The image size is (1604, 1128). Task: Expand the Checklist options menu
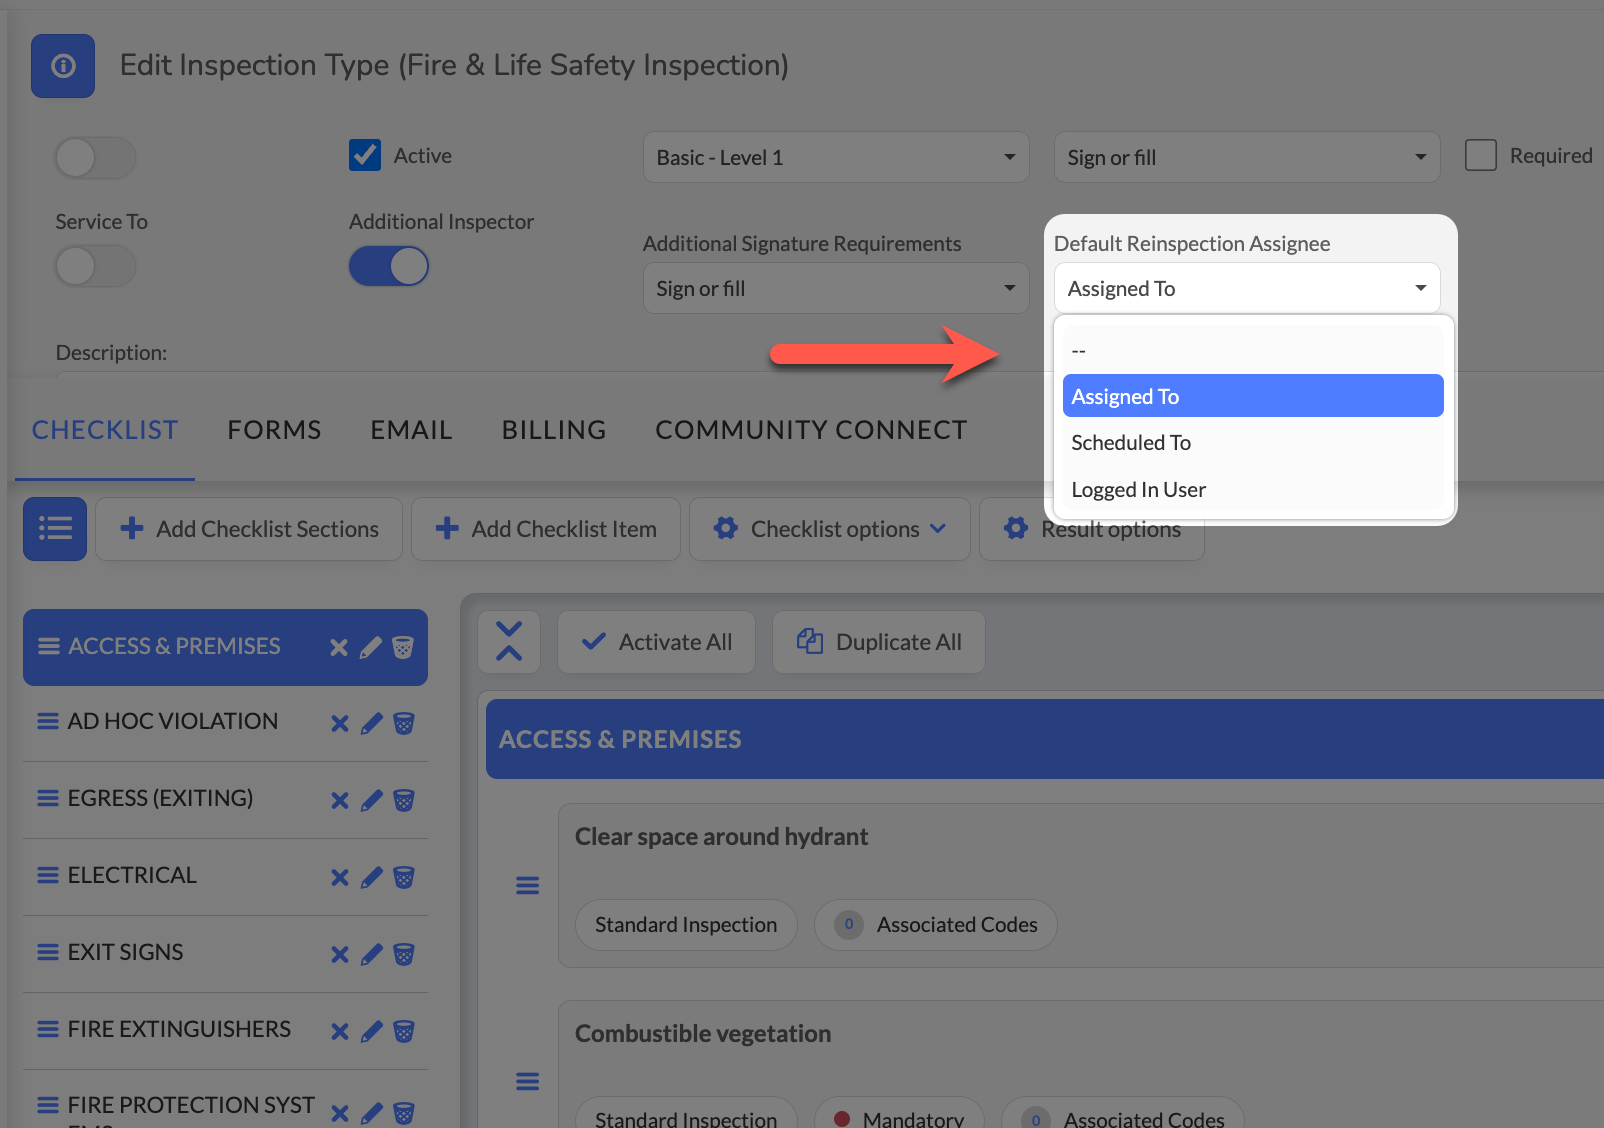(x=830, y=529)
